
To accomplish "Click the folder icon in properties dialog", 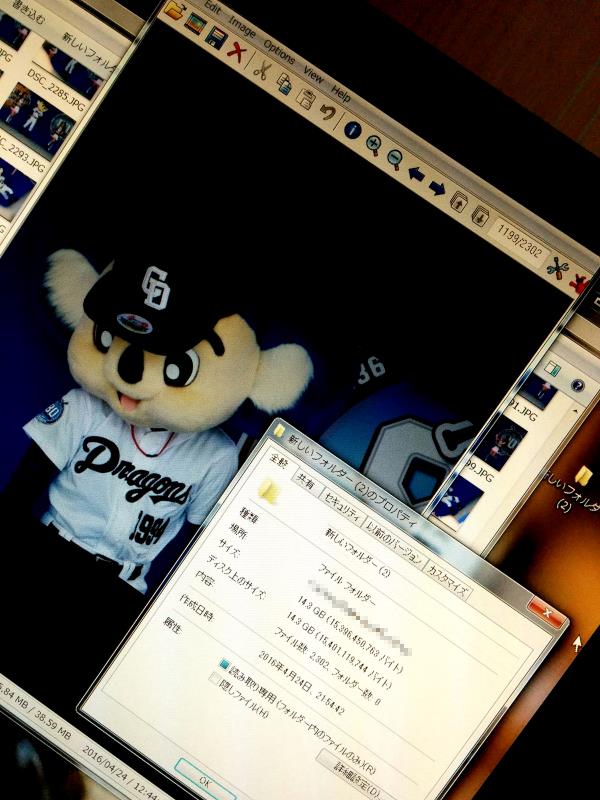I will pos(268,491).
